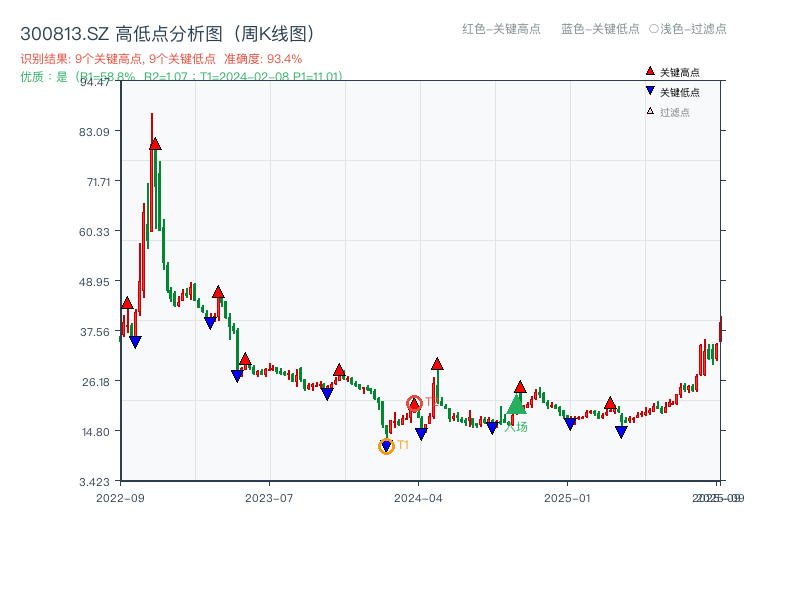
Task: Click the red-circled T2 marker on the chart
Action: pyautogui.click(x=414, y=403)
